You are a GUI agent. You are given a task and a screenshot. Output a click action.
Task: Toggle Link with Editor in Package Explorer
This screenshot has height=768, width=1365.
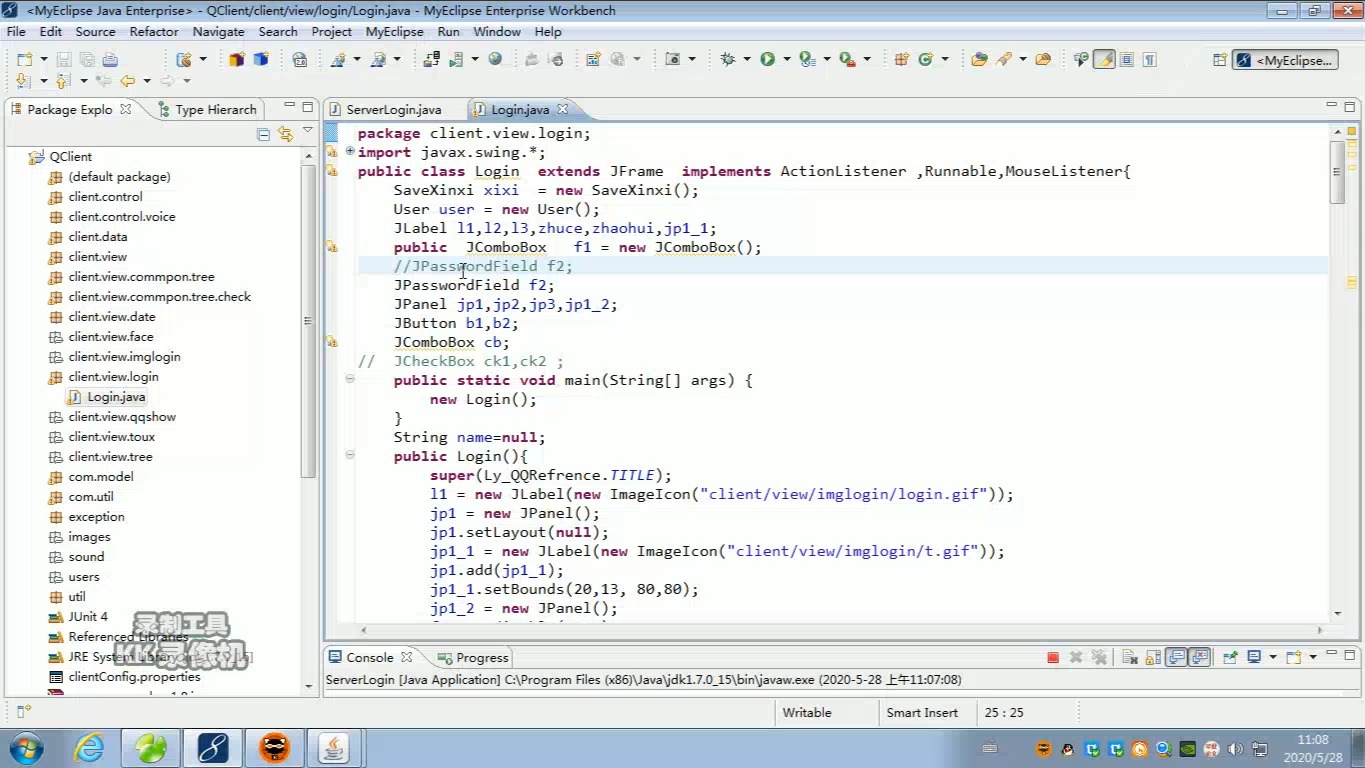(x=285, y=134)
